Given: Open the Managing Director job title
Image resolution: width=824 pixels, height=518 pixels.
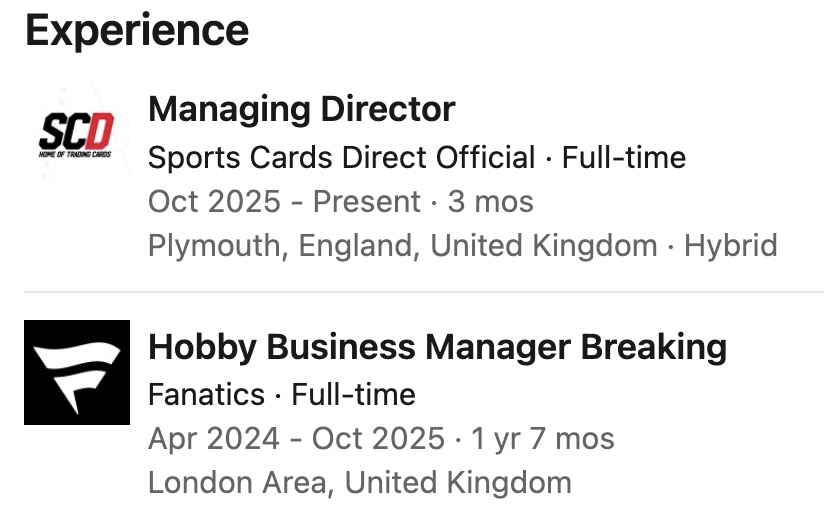Looking at the screenshot, I should (x=301, y=109).
